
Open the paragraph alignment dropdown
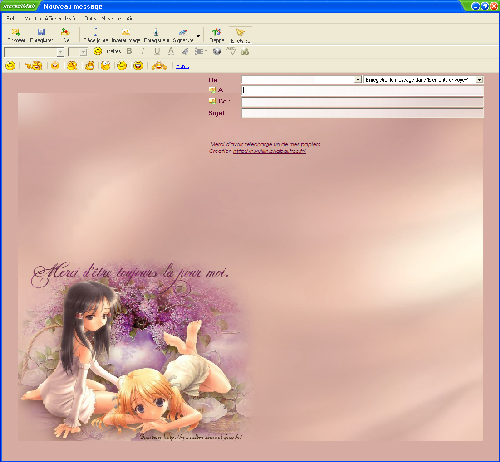pos(201,51)
